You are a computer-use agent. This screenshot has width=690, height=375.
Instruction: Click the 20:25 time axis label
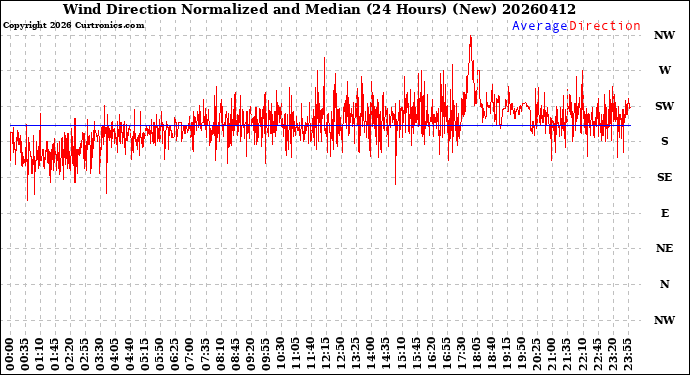tap(536, 354)
